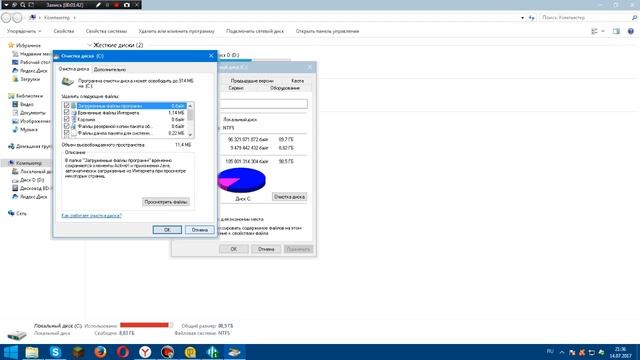Click Свойства системы in toolbar
Screen dimensions: 640x360
[106, 31]
